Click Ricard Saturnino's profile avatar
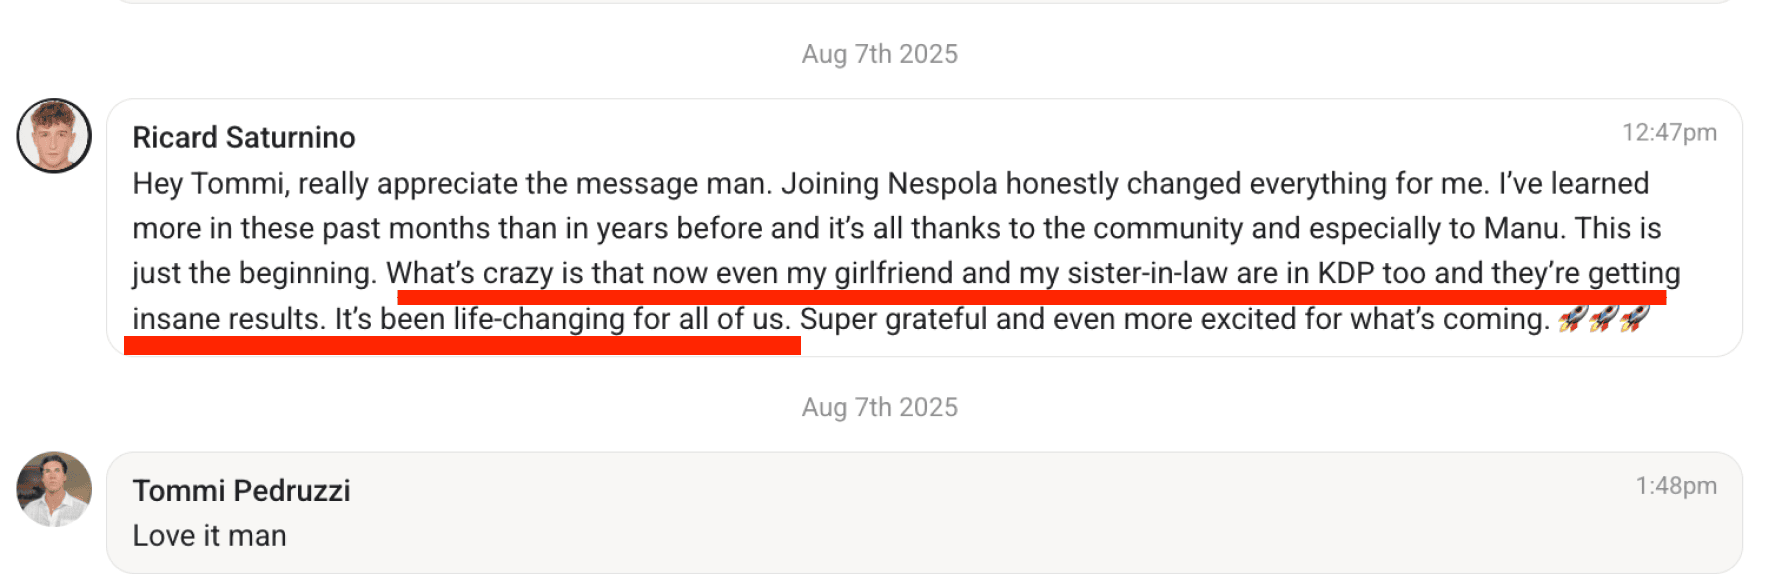 tap(54, 136)
